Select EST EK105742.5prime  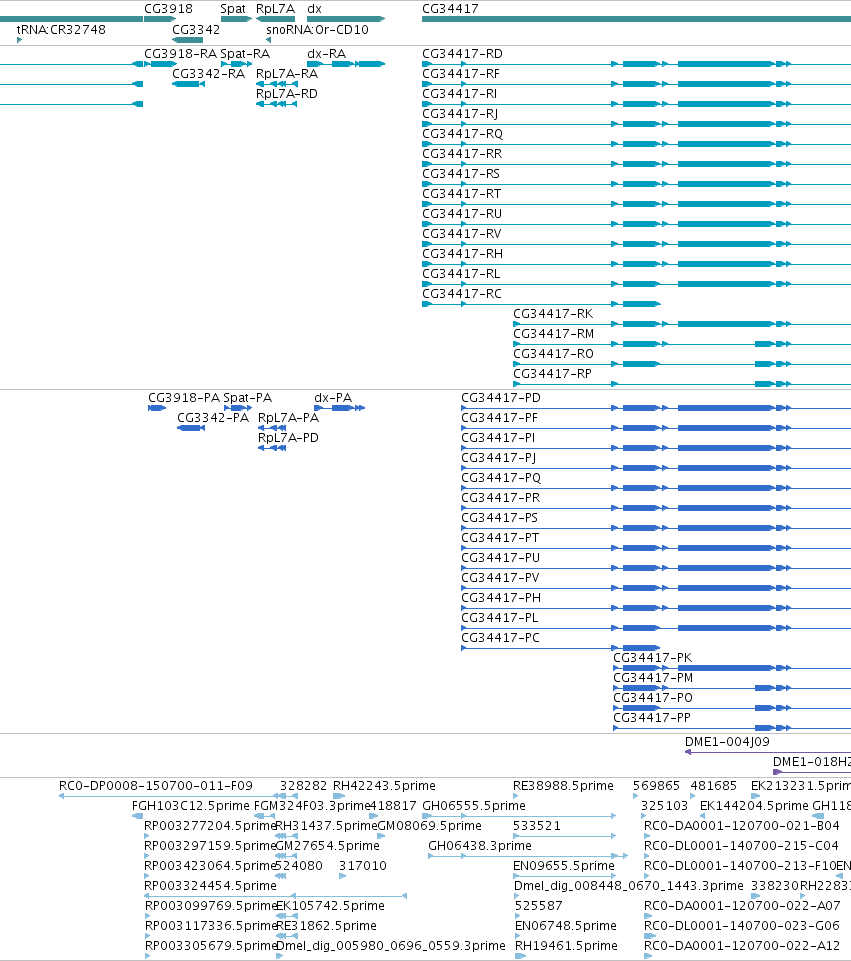(x=330, y=906)
